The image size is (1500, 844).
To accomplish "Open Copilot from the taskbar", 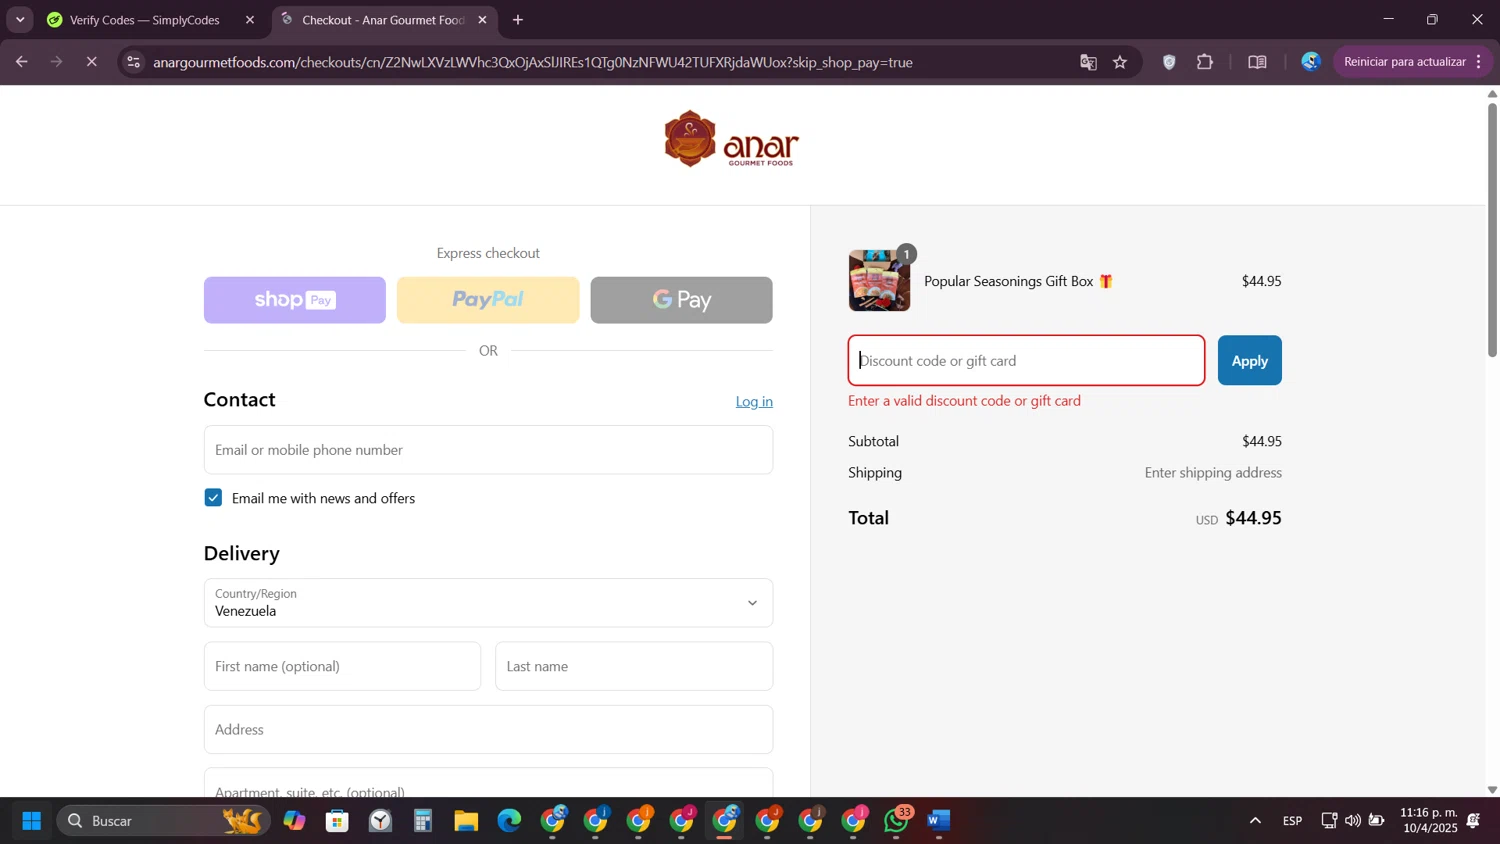I will click(x=294, y=821).
